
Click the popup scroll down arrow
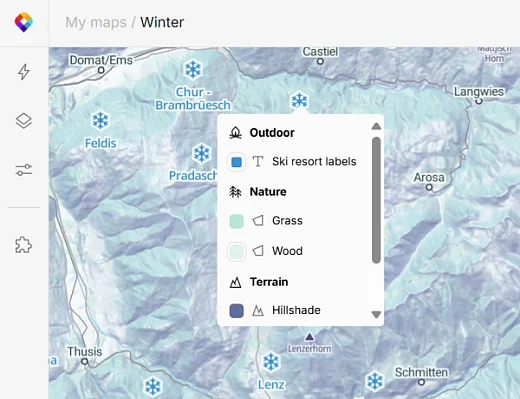[x=376, y=314]
